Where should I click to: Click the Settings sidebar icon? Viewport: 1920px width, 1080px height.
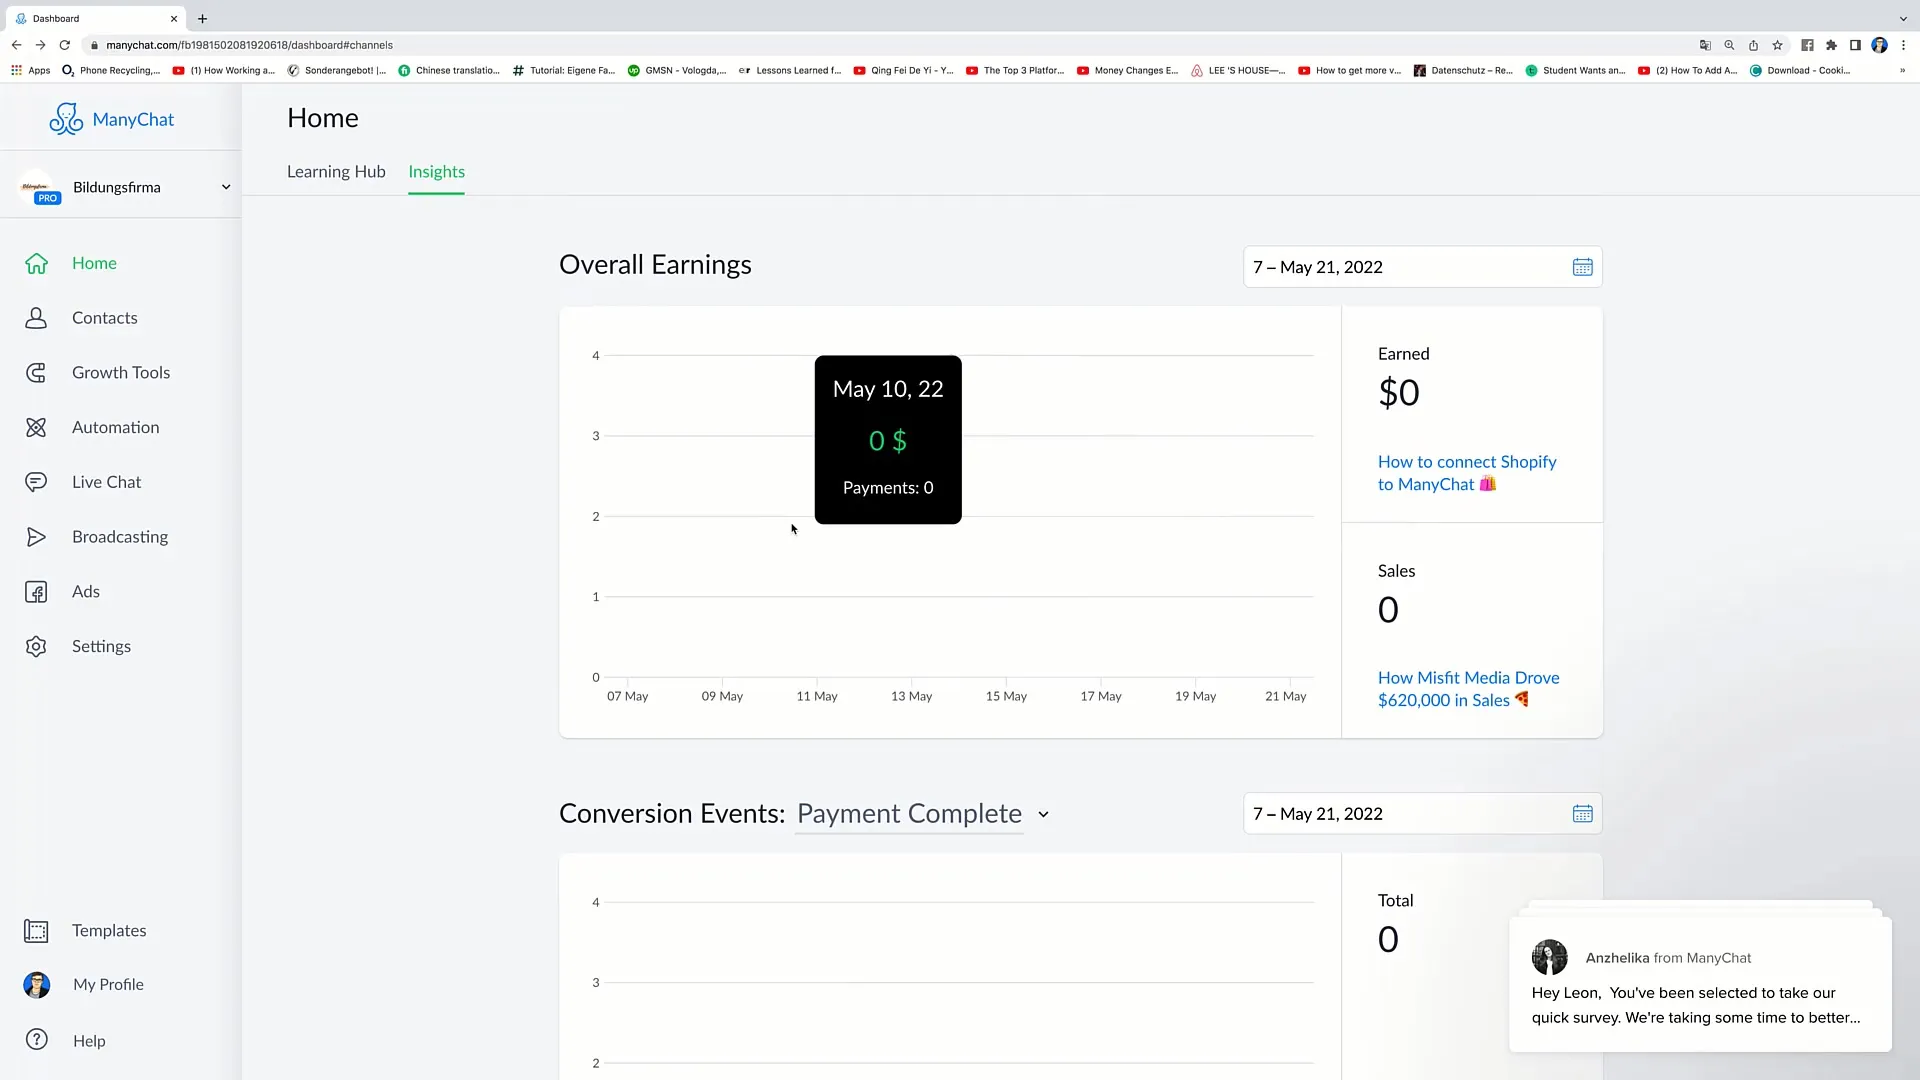(36, 646)
